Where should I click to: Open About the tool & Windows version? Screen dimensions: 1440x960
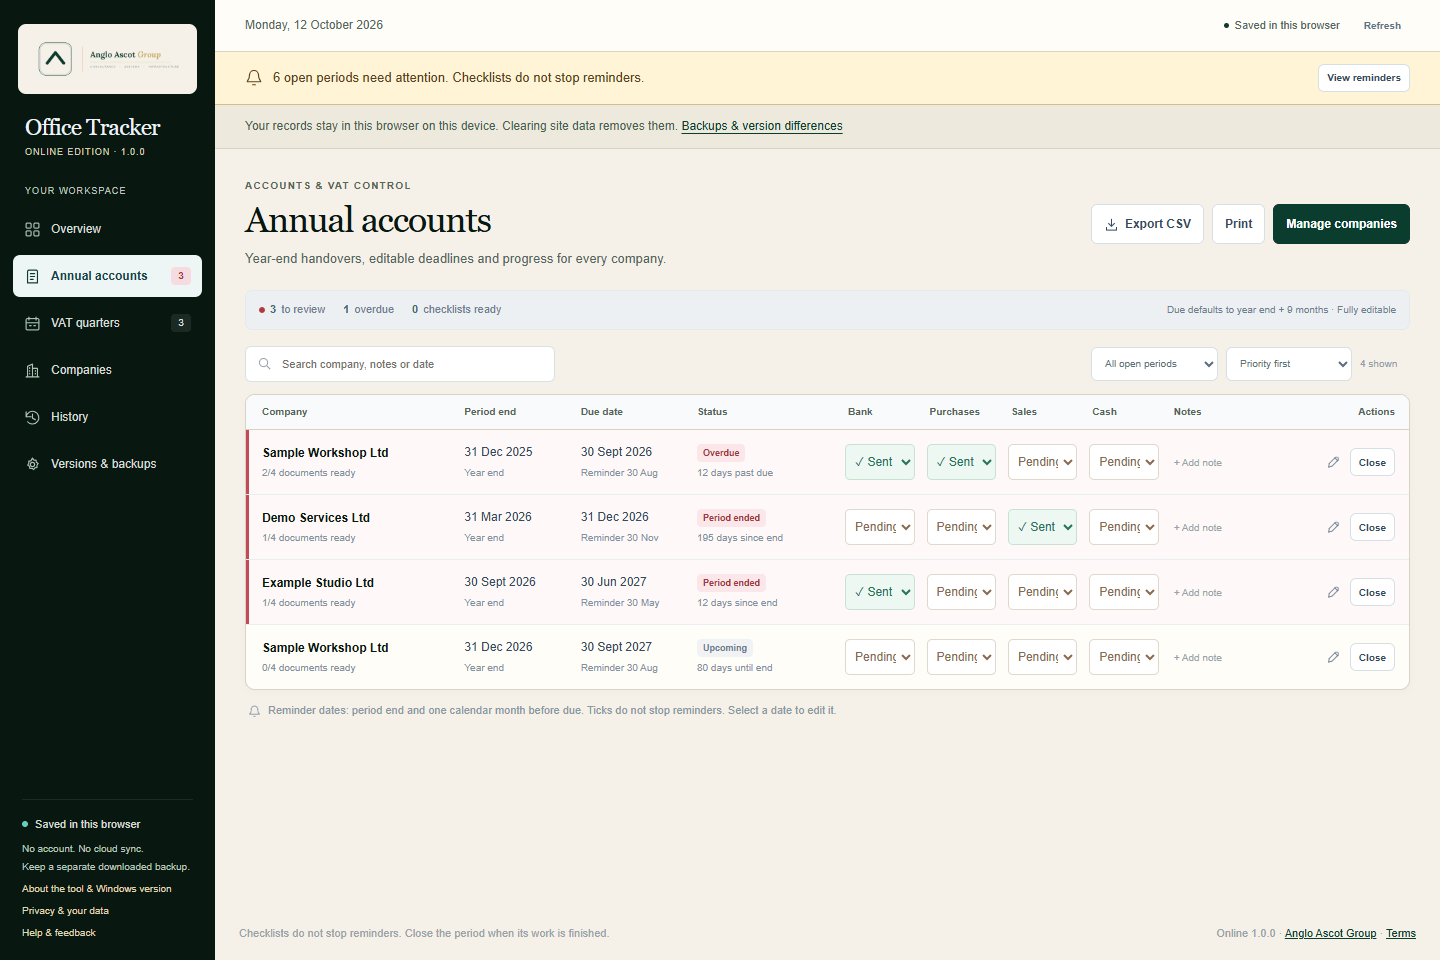[x=97, y=889]
